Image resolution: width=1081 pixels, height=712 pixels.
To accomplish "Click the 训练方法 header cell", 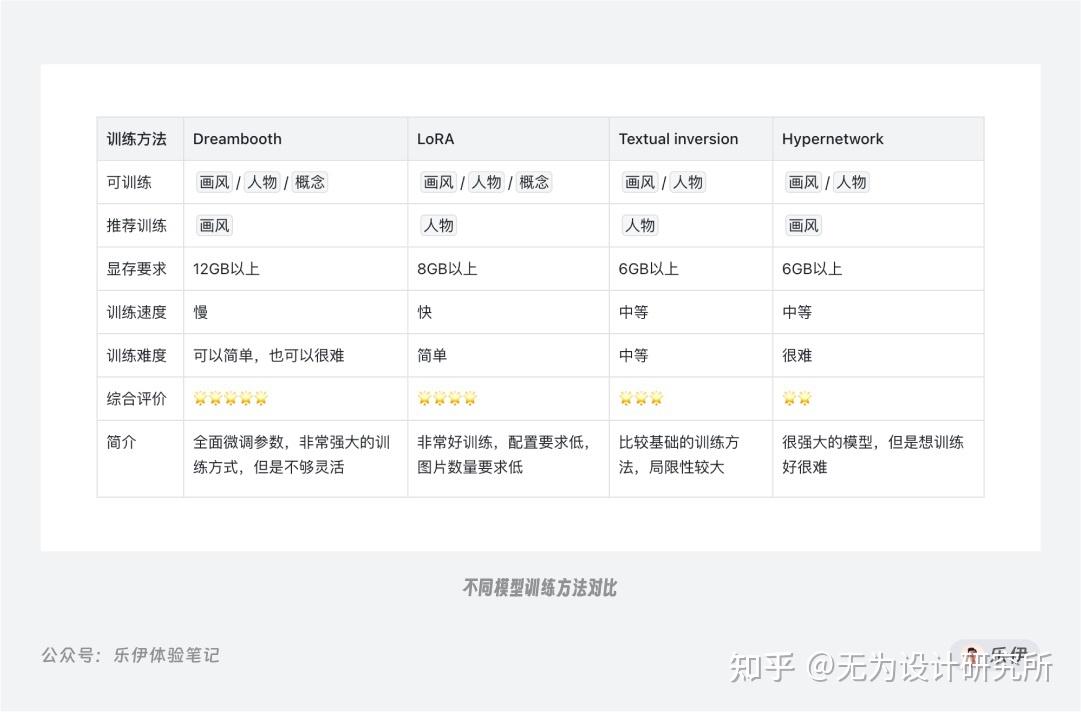I will (140, 139).
